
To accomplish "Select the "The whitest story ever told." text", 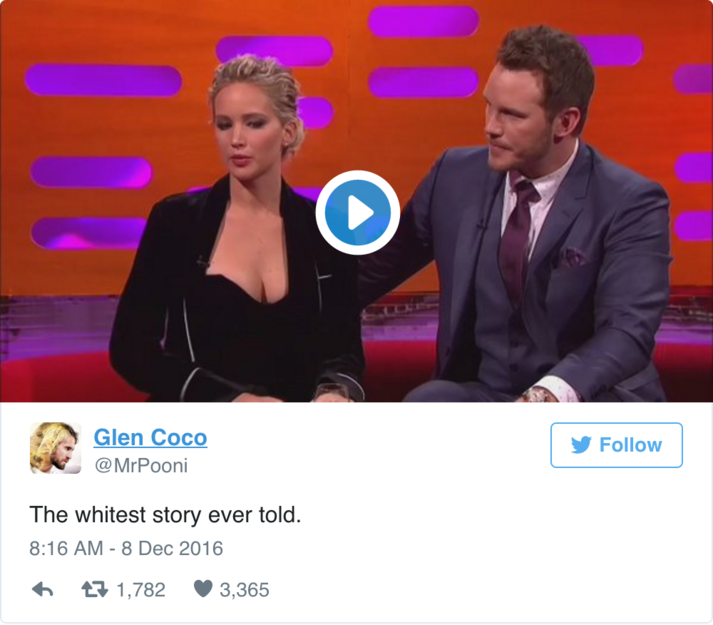I will pyautogui.click(x=165, y=515).
